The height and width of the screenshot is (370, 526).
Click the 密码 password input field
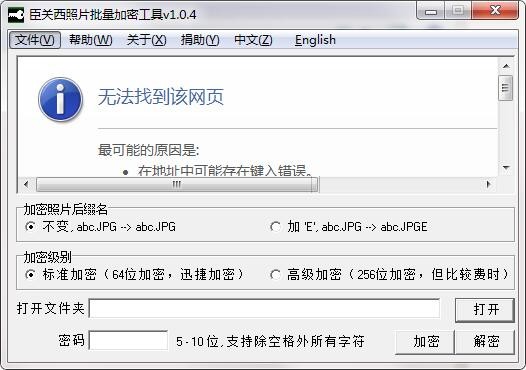[128, 340]
